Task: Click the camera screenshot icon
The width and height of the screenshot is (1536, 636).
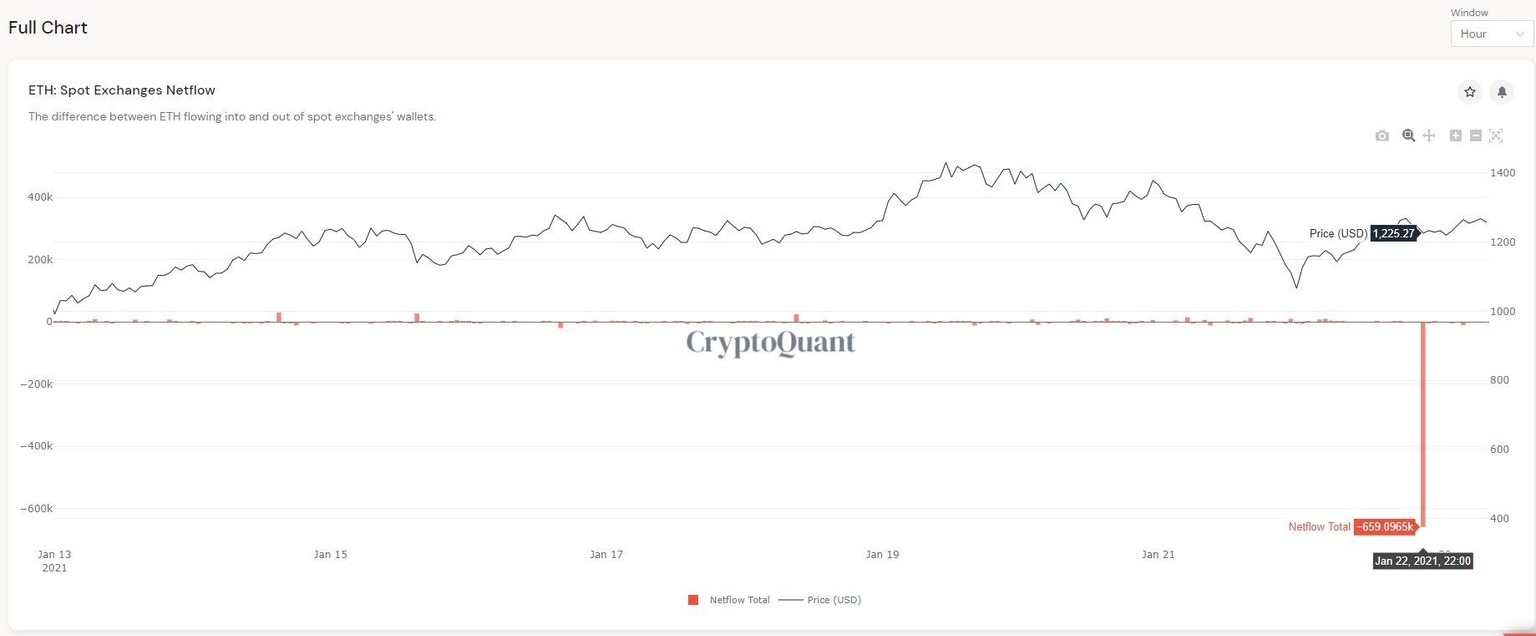Action: (1382, 135)
